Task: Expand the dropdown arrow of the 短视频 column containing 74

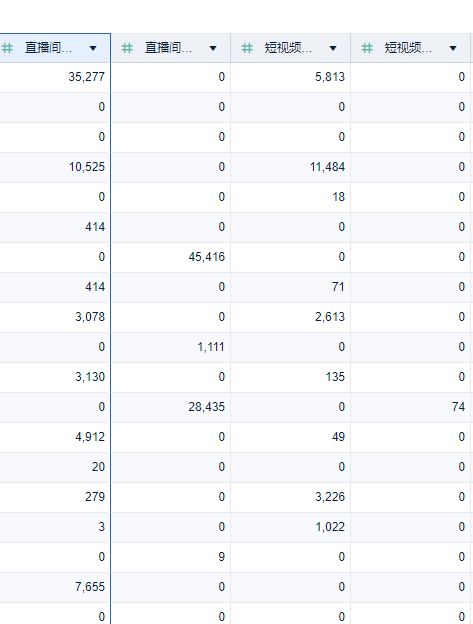Action: [453, 49]
